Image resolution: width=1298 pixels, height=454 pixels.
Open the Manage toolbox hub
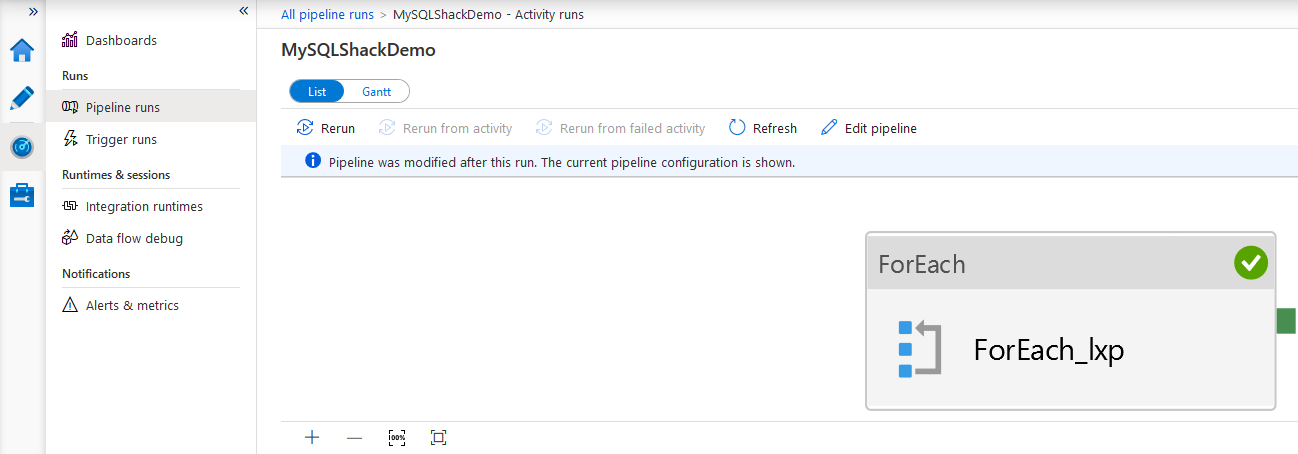22,195
